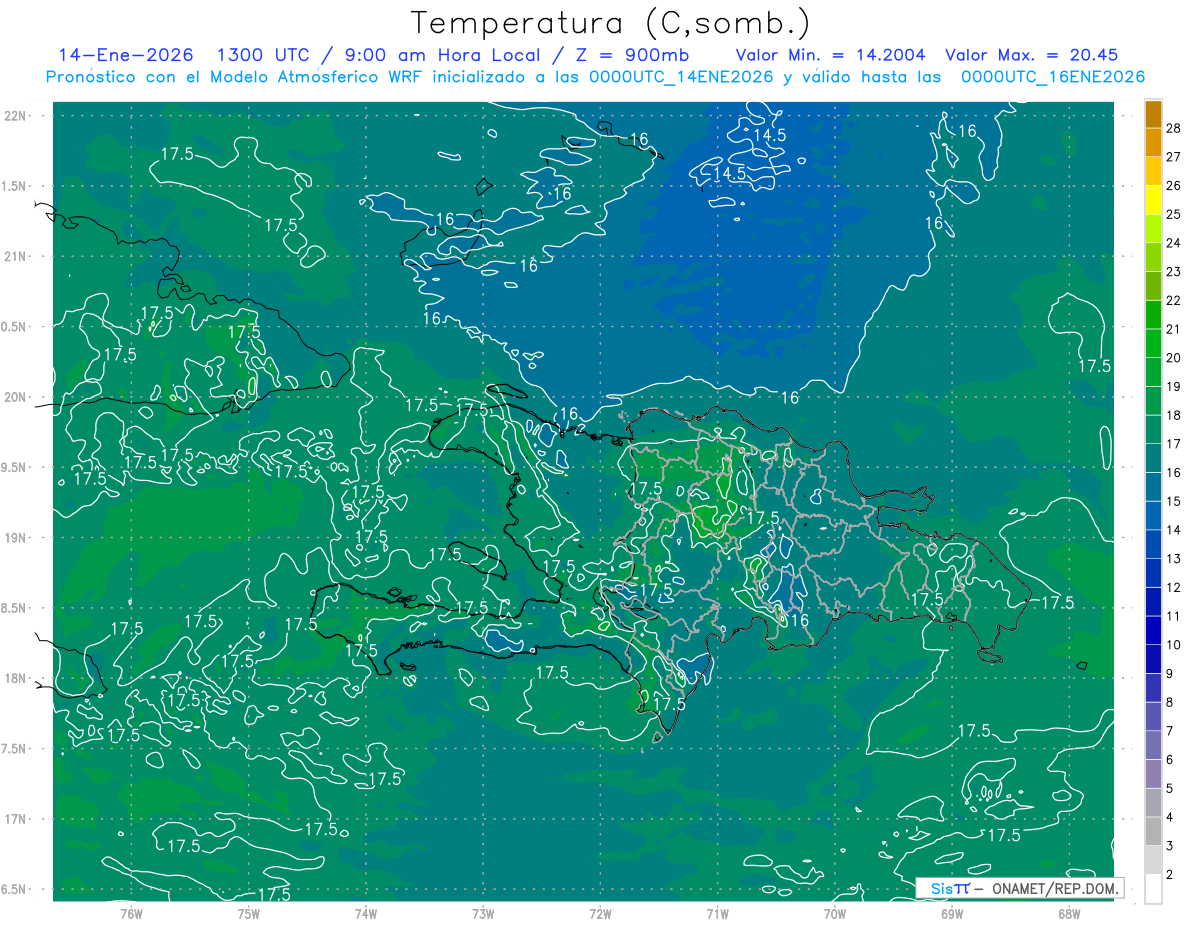Image resolution: width=1200 pixels, height=927 pixels.
Task: Click the colorbar value label "24"
Action: (1174, 242)
